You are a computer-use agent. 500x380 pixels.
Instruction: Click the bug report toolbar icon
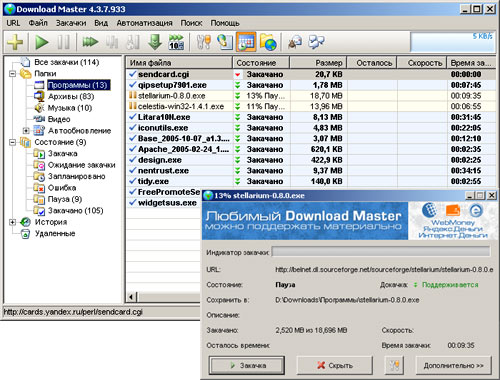(295, 42)
